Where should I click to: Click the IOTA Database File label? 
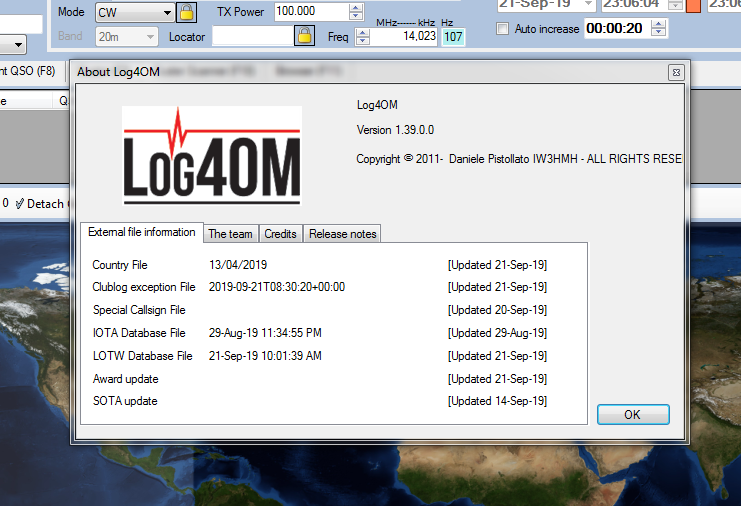pos(139,333)
